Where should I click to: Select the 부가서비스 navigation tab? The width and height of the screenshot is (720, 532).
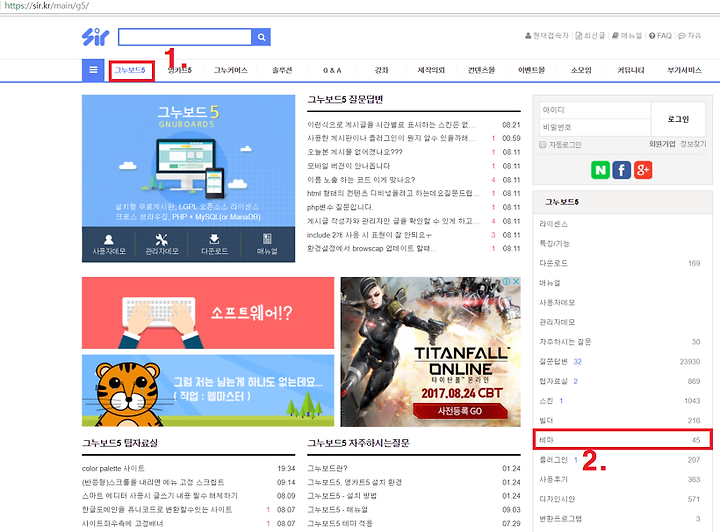[684, 70]
